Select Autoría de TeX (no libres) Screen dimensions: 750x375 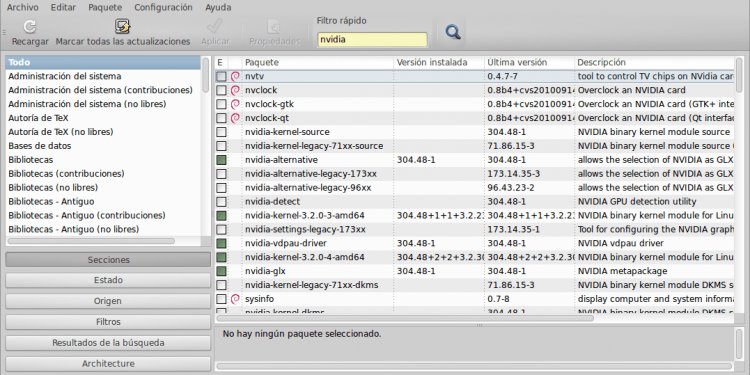(103, 132)
